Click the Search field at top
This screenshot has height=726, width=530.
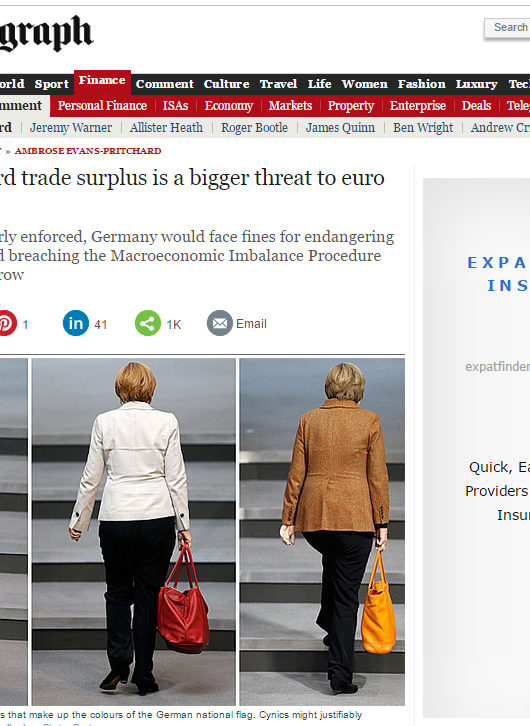507,28
